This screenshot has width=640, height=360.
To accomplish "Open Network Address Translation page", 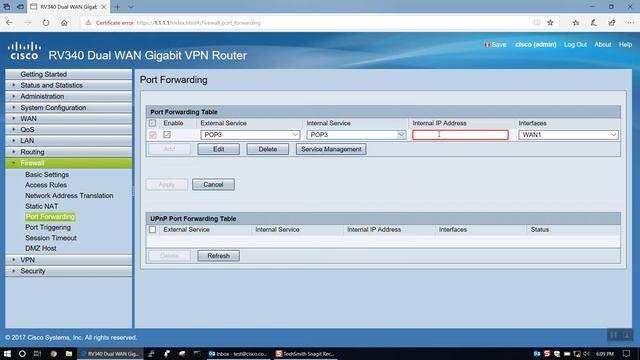I will pyautogui.click(x=69, y=196).
